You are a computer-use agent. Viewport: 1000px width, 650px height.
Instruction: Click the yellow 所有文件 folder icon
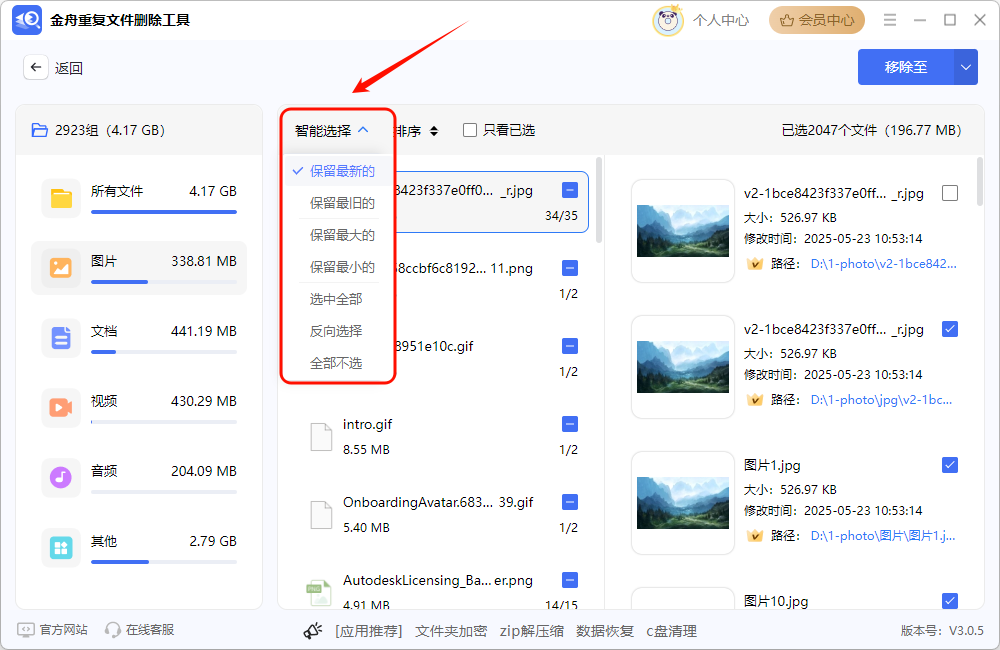pos(61,198)
